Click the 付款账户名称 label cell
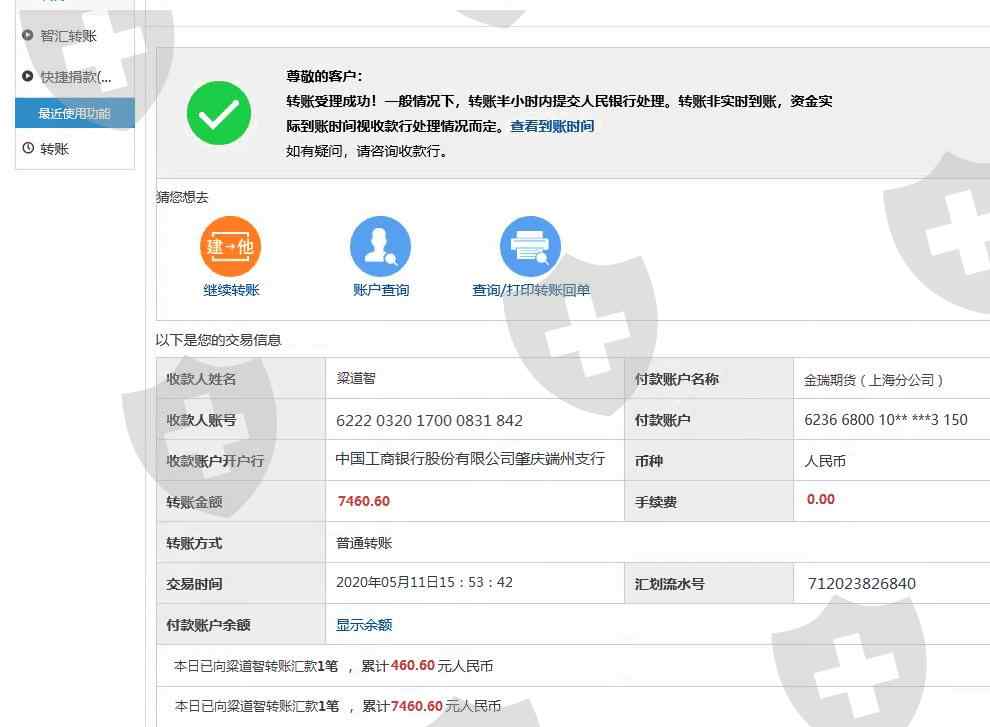This screenshot has height=727, width=990. [709, 378]
